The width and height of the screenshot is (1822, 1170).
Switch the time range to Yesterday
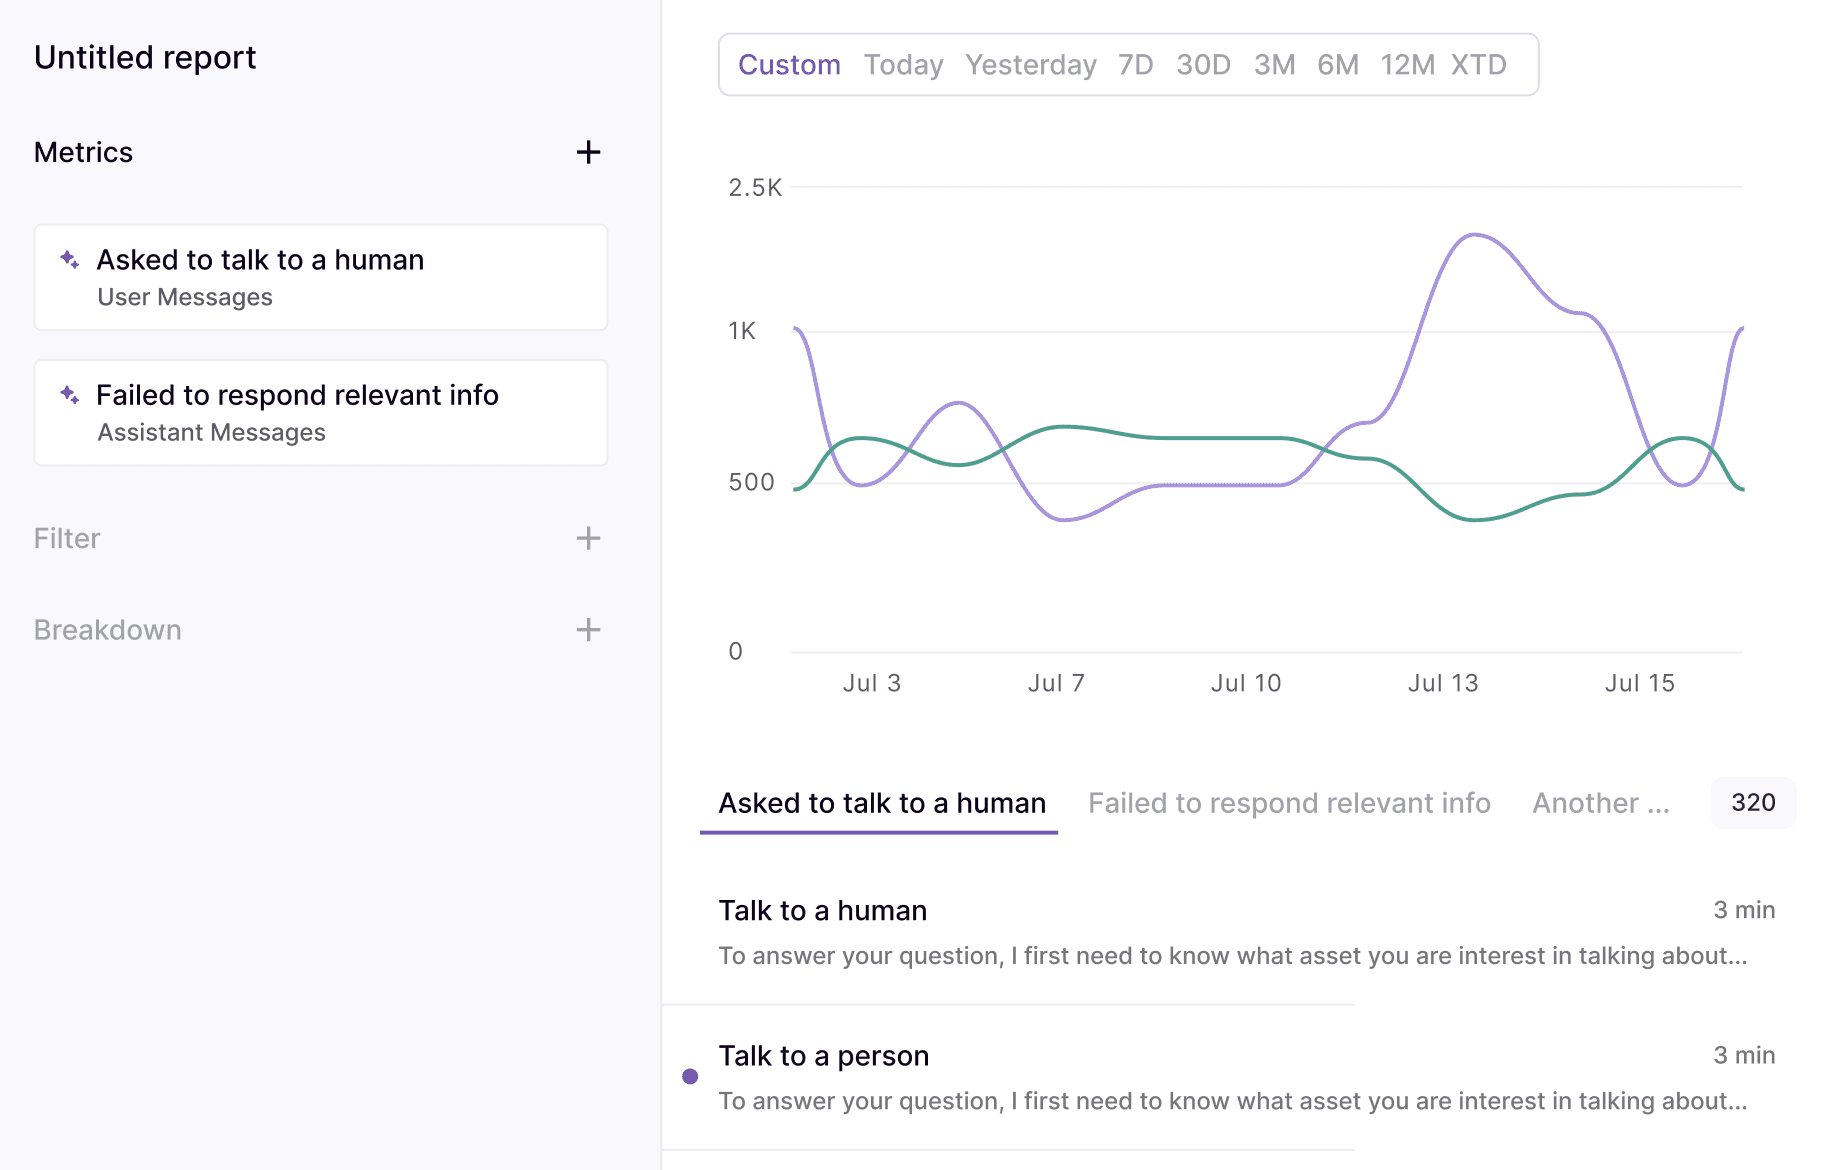(x=1030, y=64)
